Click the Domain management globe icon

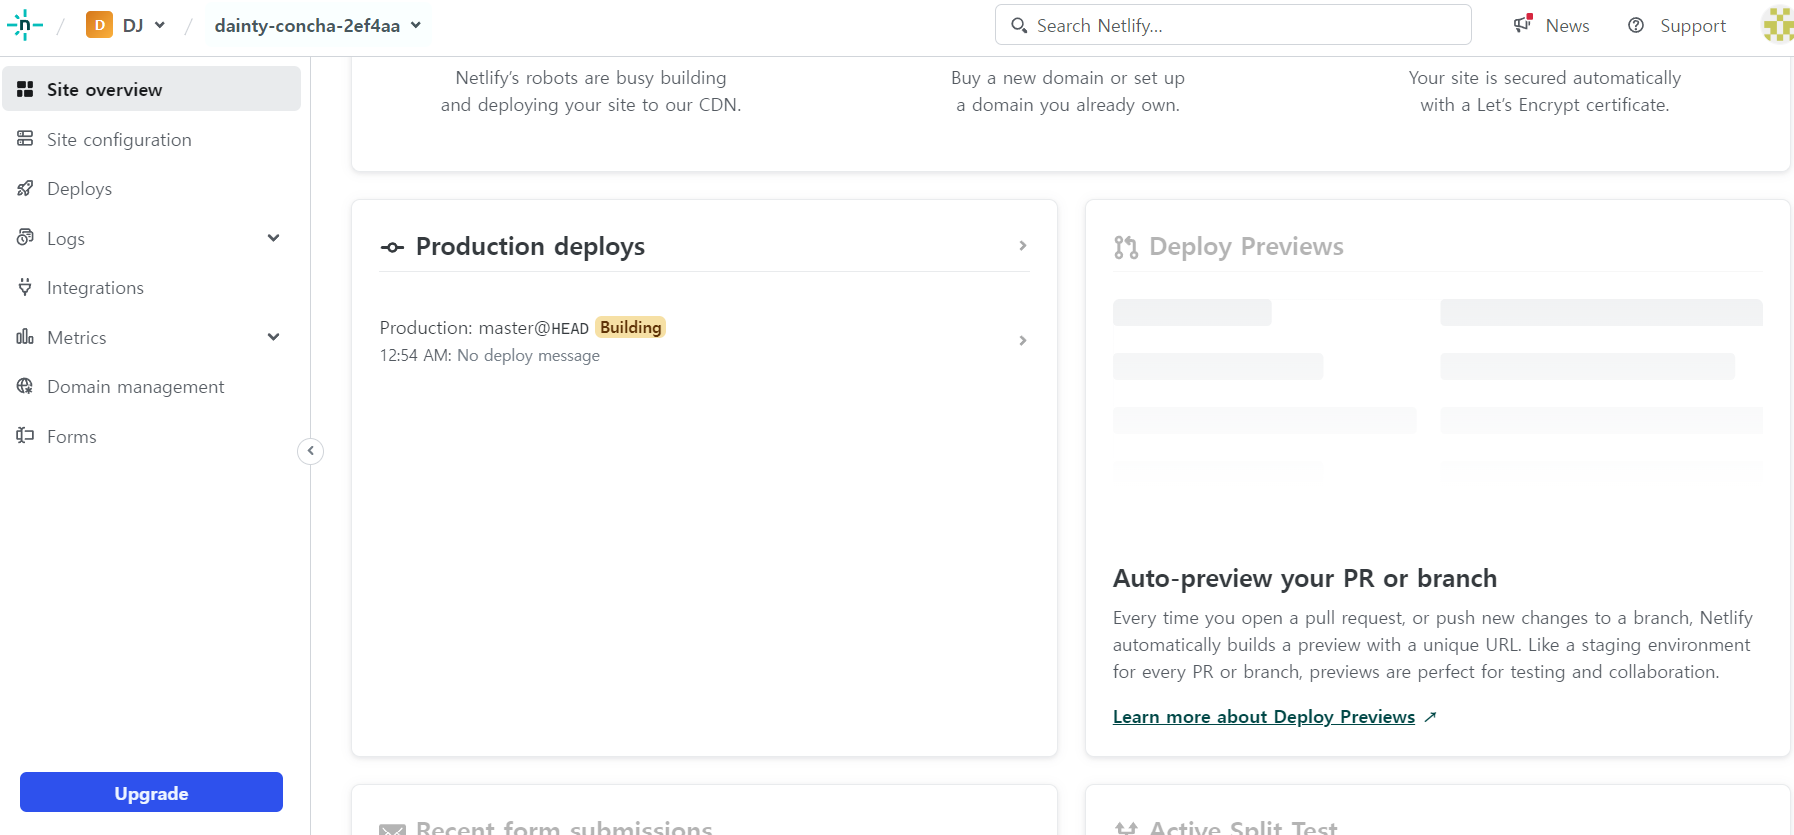[25, 386]
